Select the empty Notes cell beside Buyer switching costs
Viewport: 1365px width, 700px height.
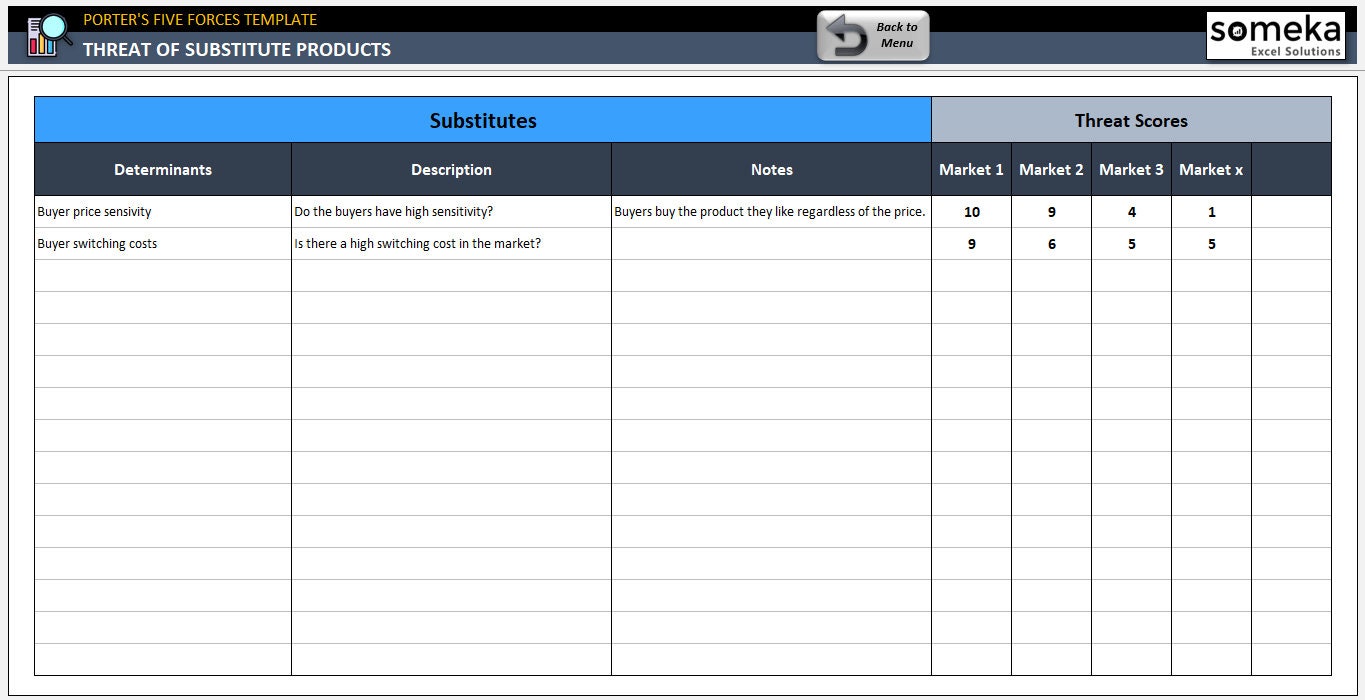771,243
